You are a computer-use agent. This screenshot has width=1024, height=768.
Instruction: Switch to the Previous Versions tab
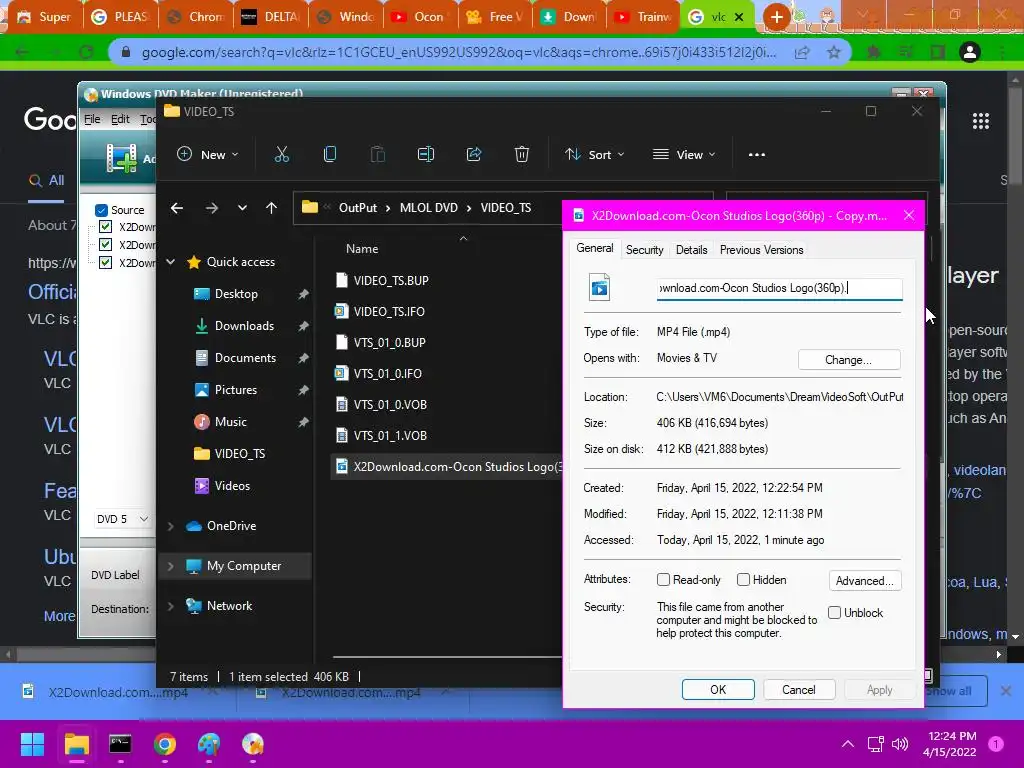[x=761, y=250]
